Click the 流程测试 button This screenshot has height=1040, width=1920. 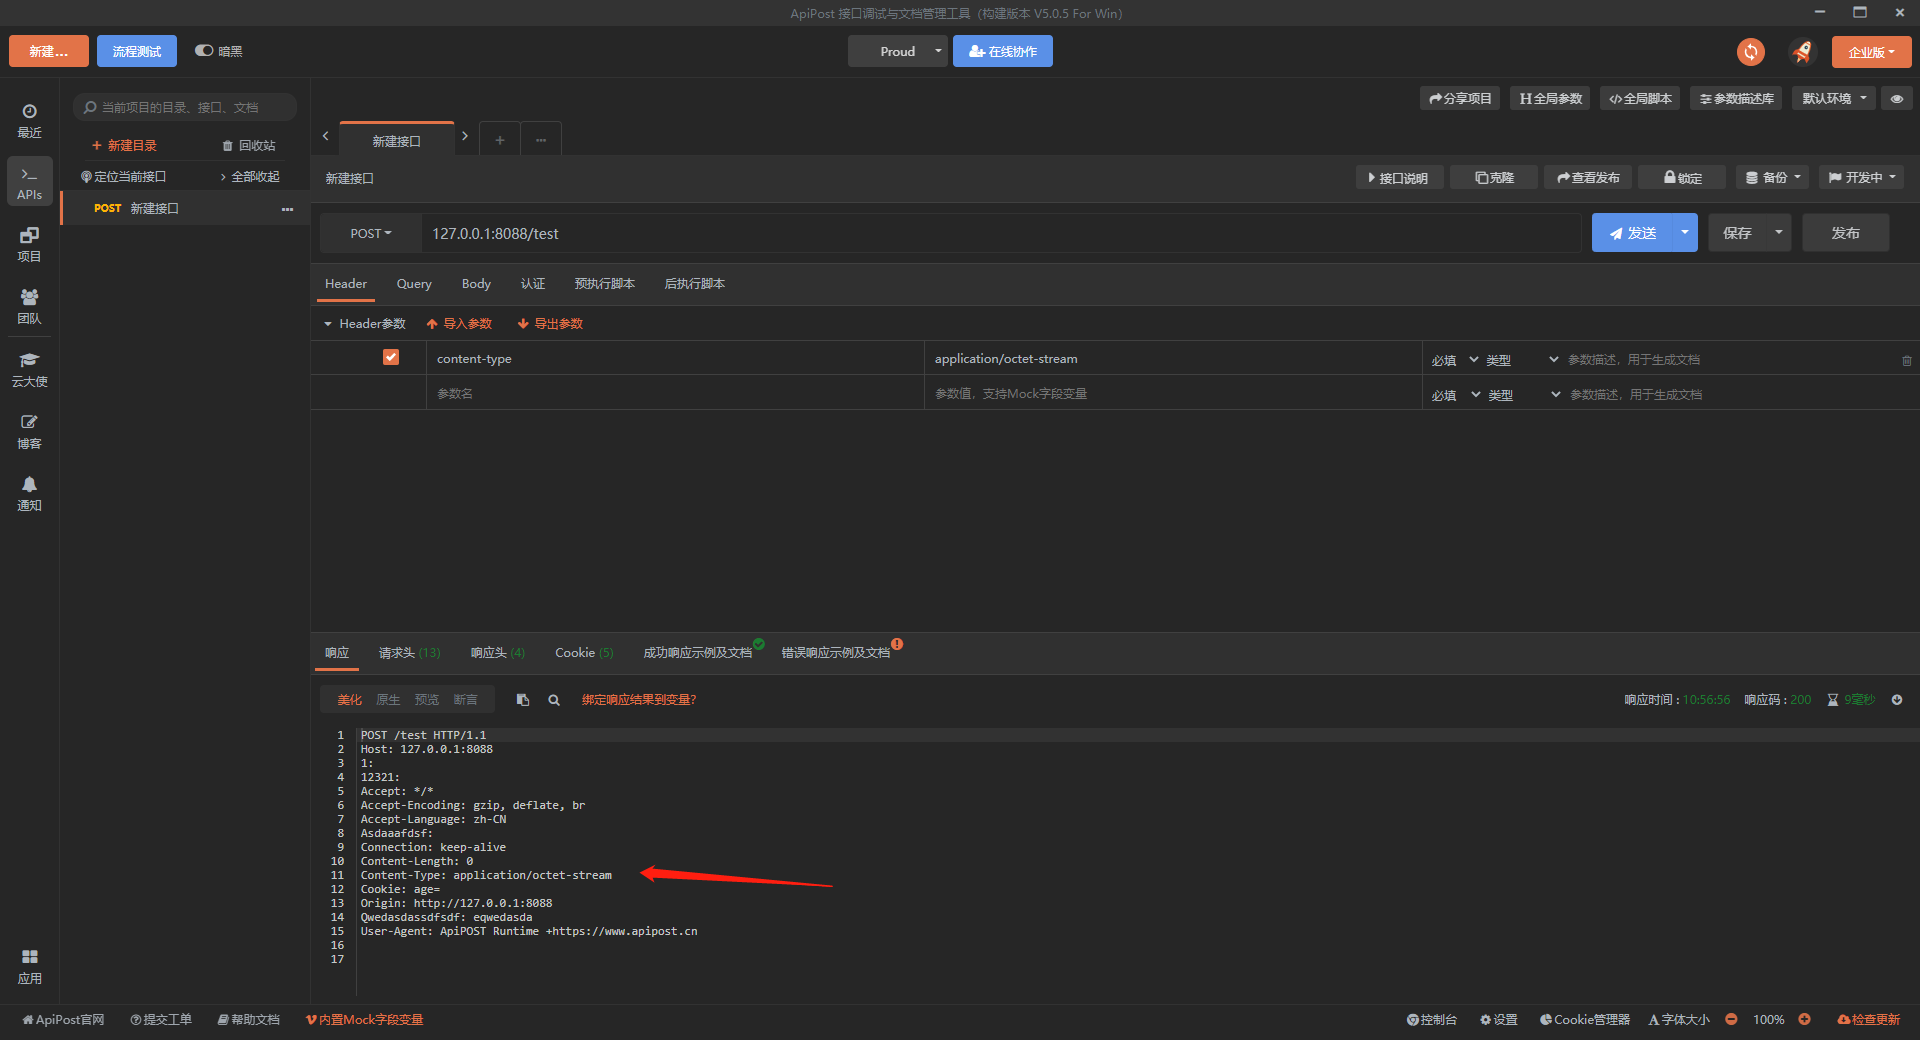(x=136, y=51)
